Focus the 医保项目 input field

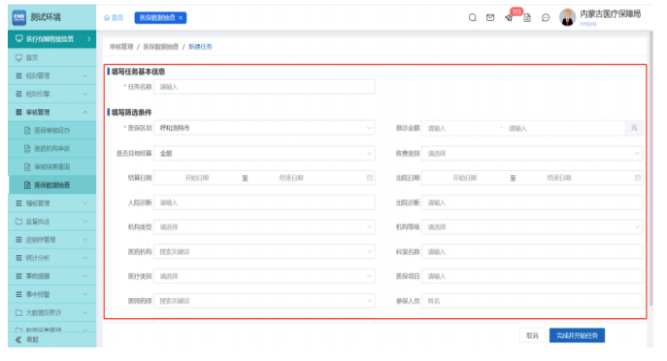pyautogui.click(x=532, y=276)
